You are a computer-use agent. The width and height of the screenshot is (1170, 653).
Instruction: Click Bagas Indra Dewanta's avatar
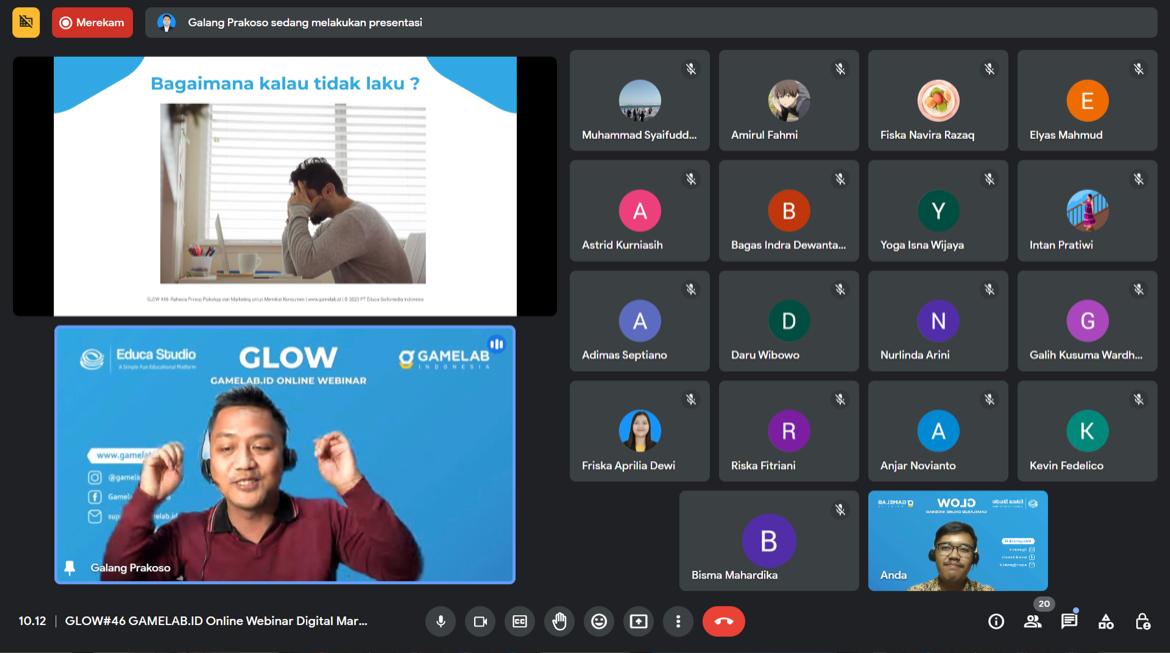tap(789, 210)
